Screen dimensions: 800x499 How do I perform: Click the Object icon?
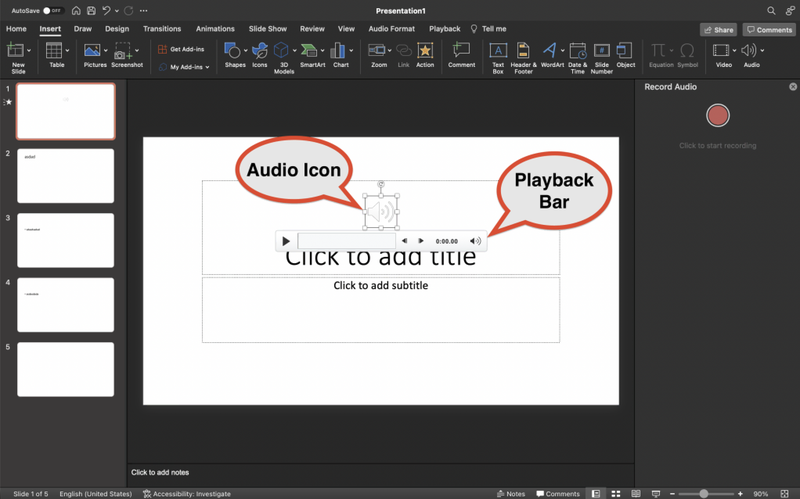point(625,51)
